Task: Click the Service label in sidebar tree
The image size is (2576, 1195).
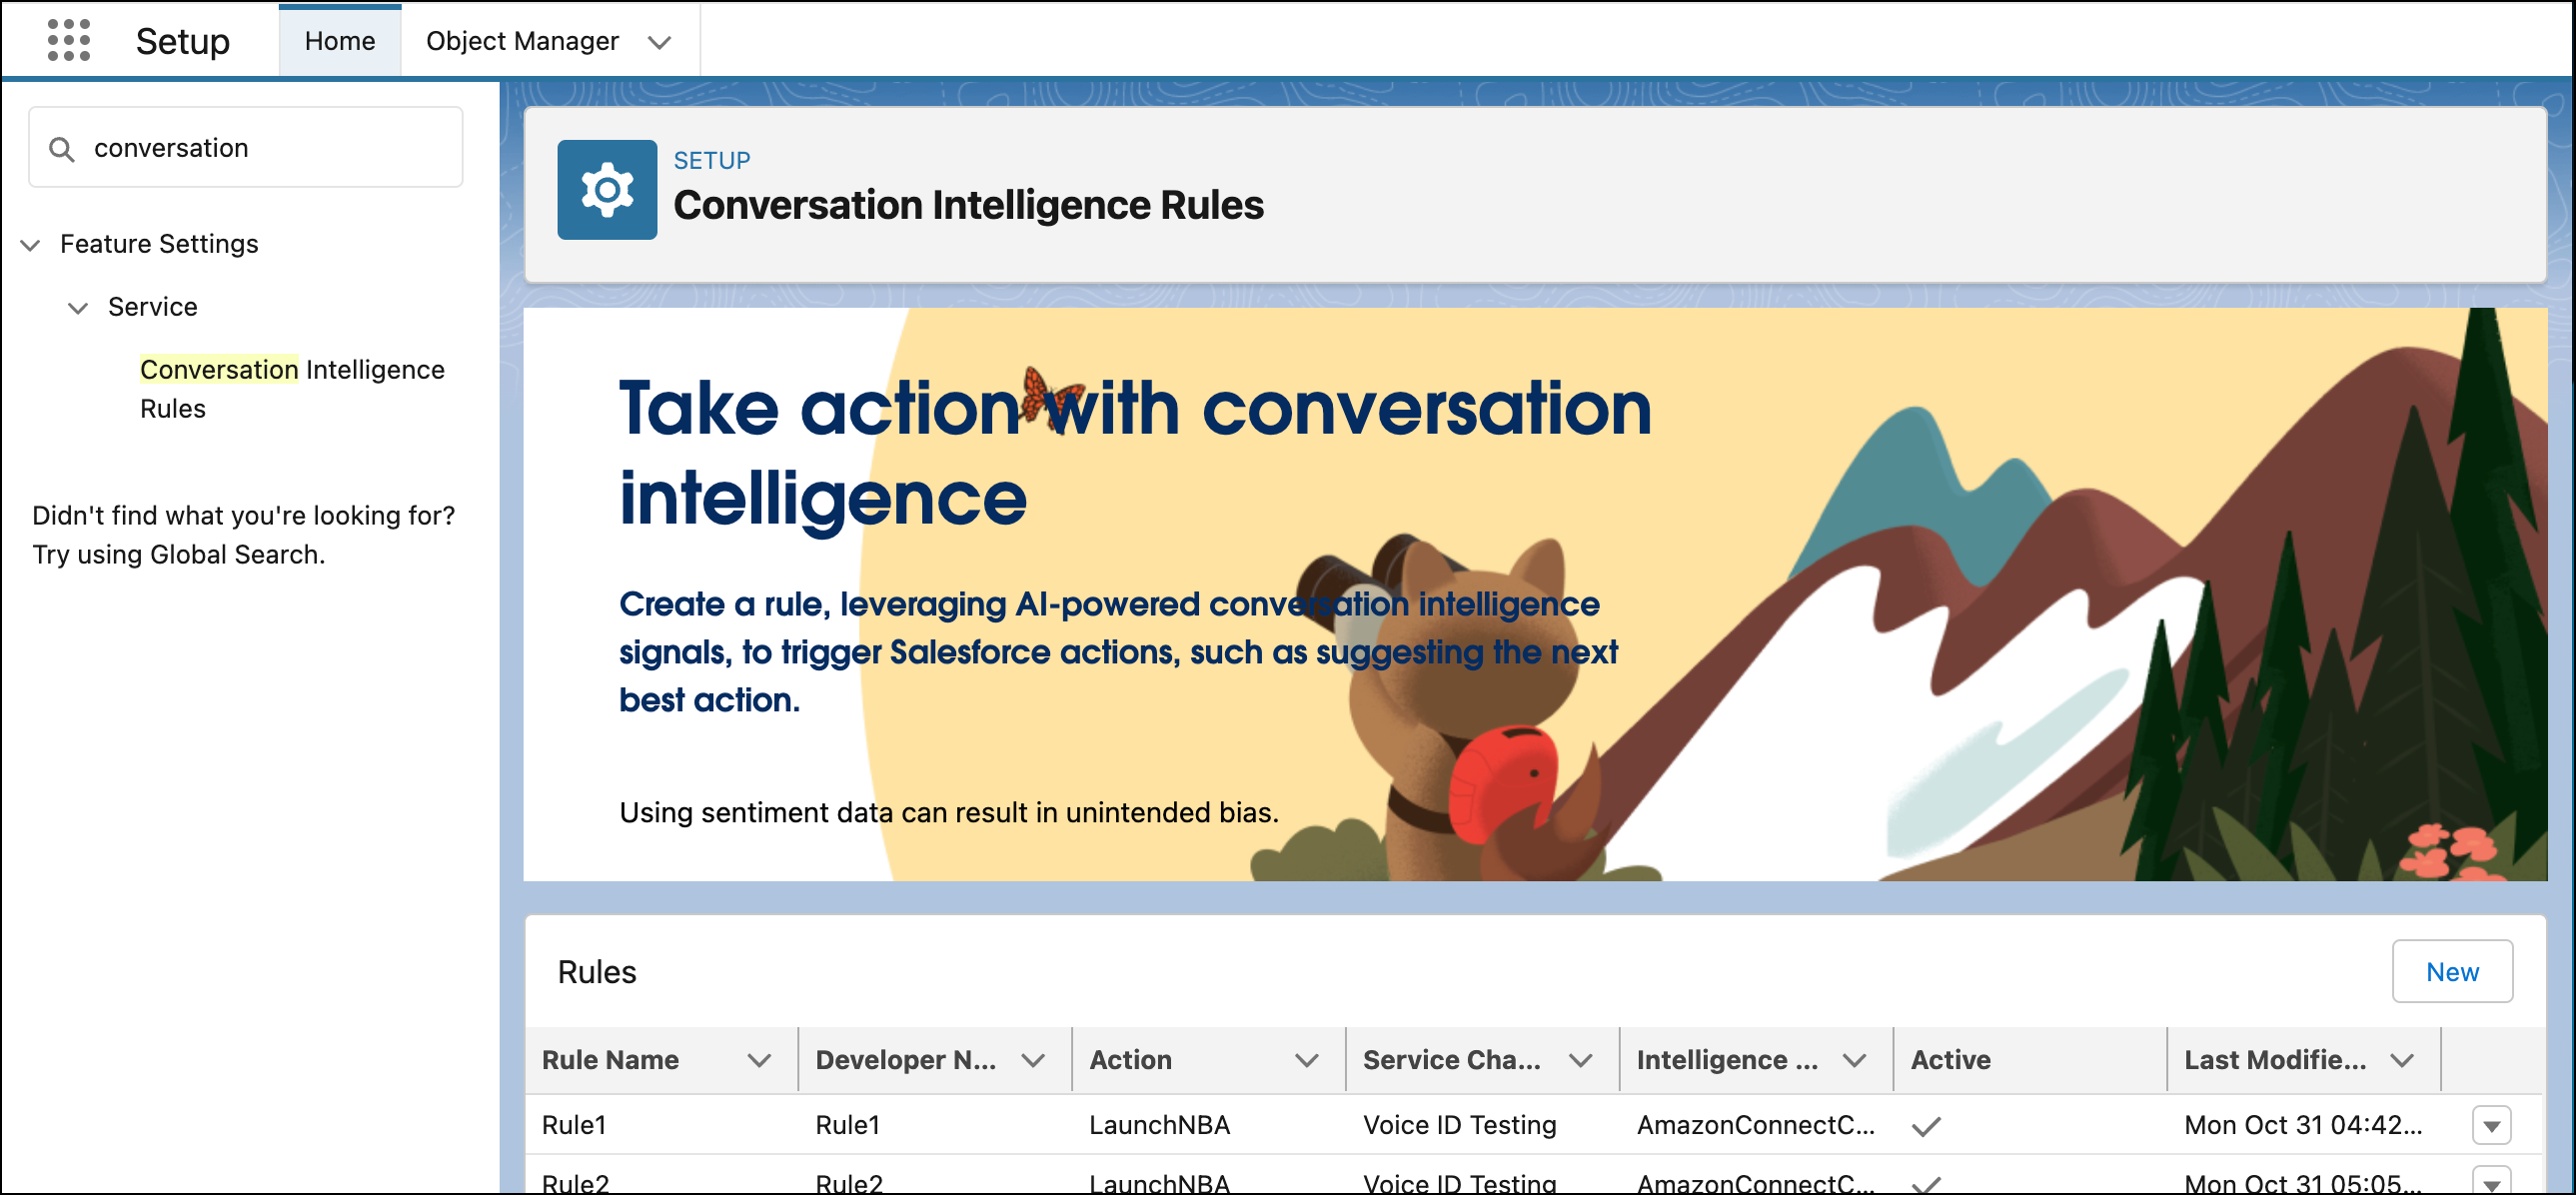Action: coord(153,307)
